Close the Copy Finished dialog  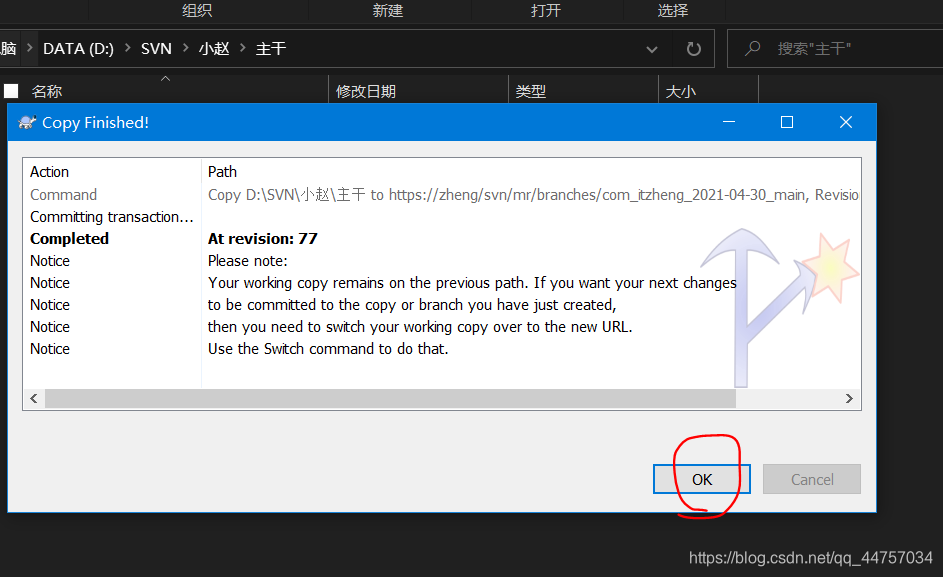click(x=846, y=122)
